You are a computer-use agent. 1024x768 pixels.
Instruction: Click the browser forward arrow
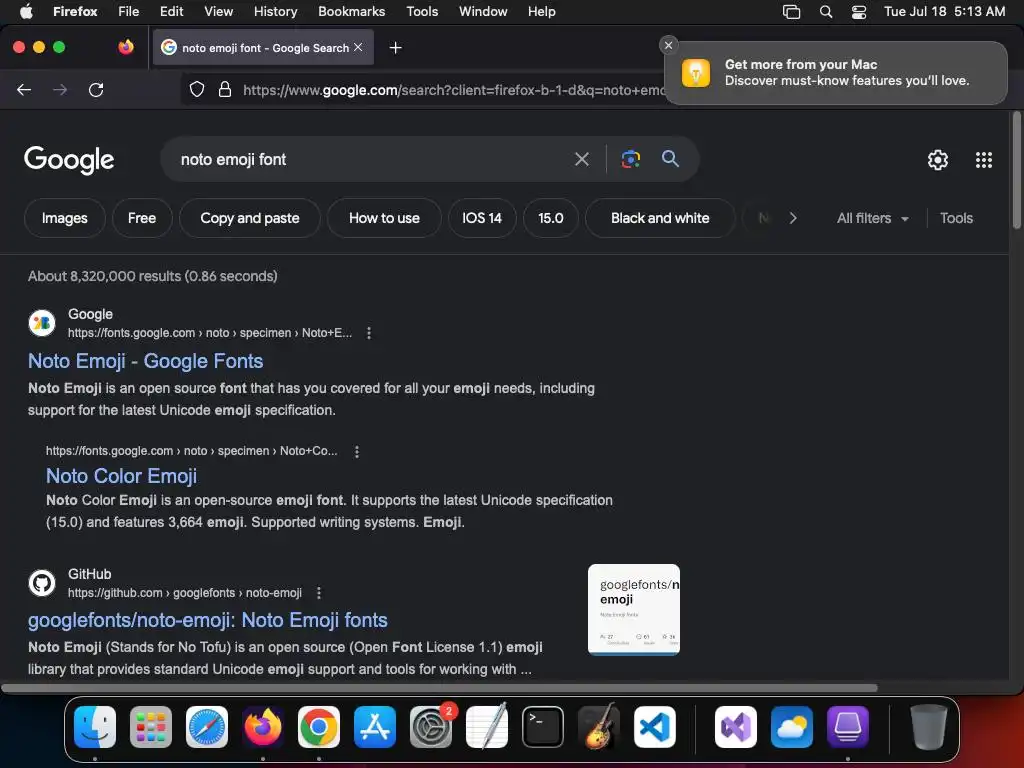coord(60,89)
